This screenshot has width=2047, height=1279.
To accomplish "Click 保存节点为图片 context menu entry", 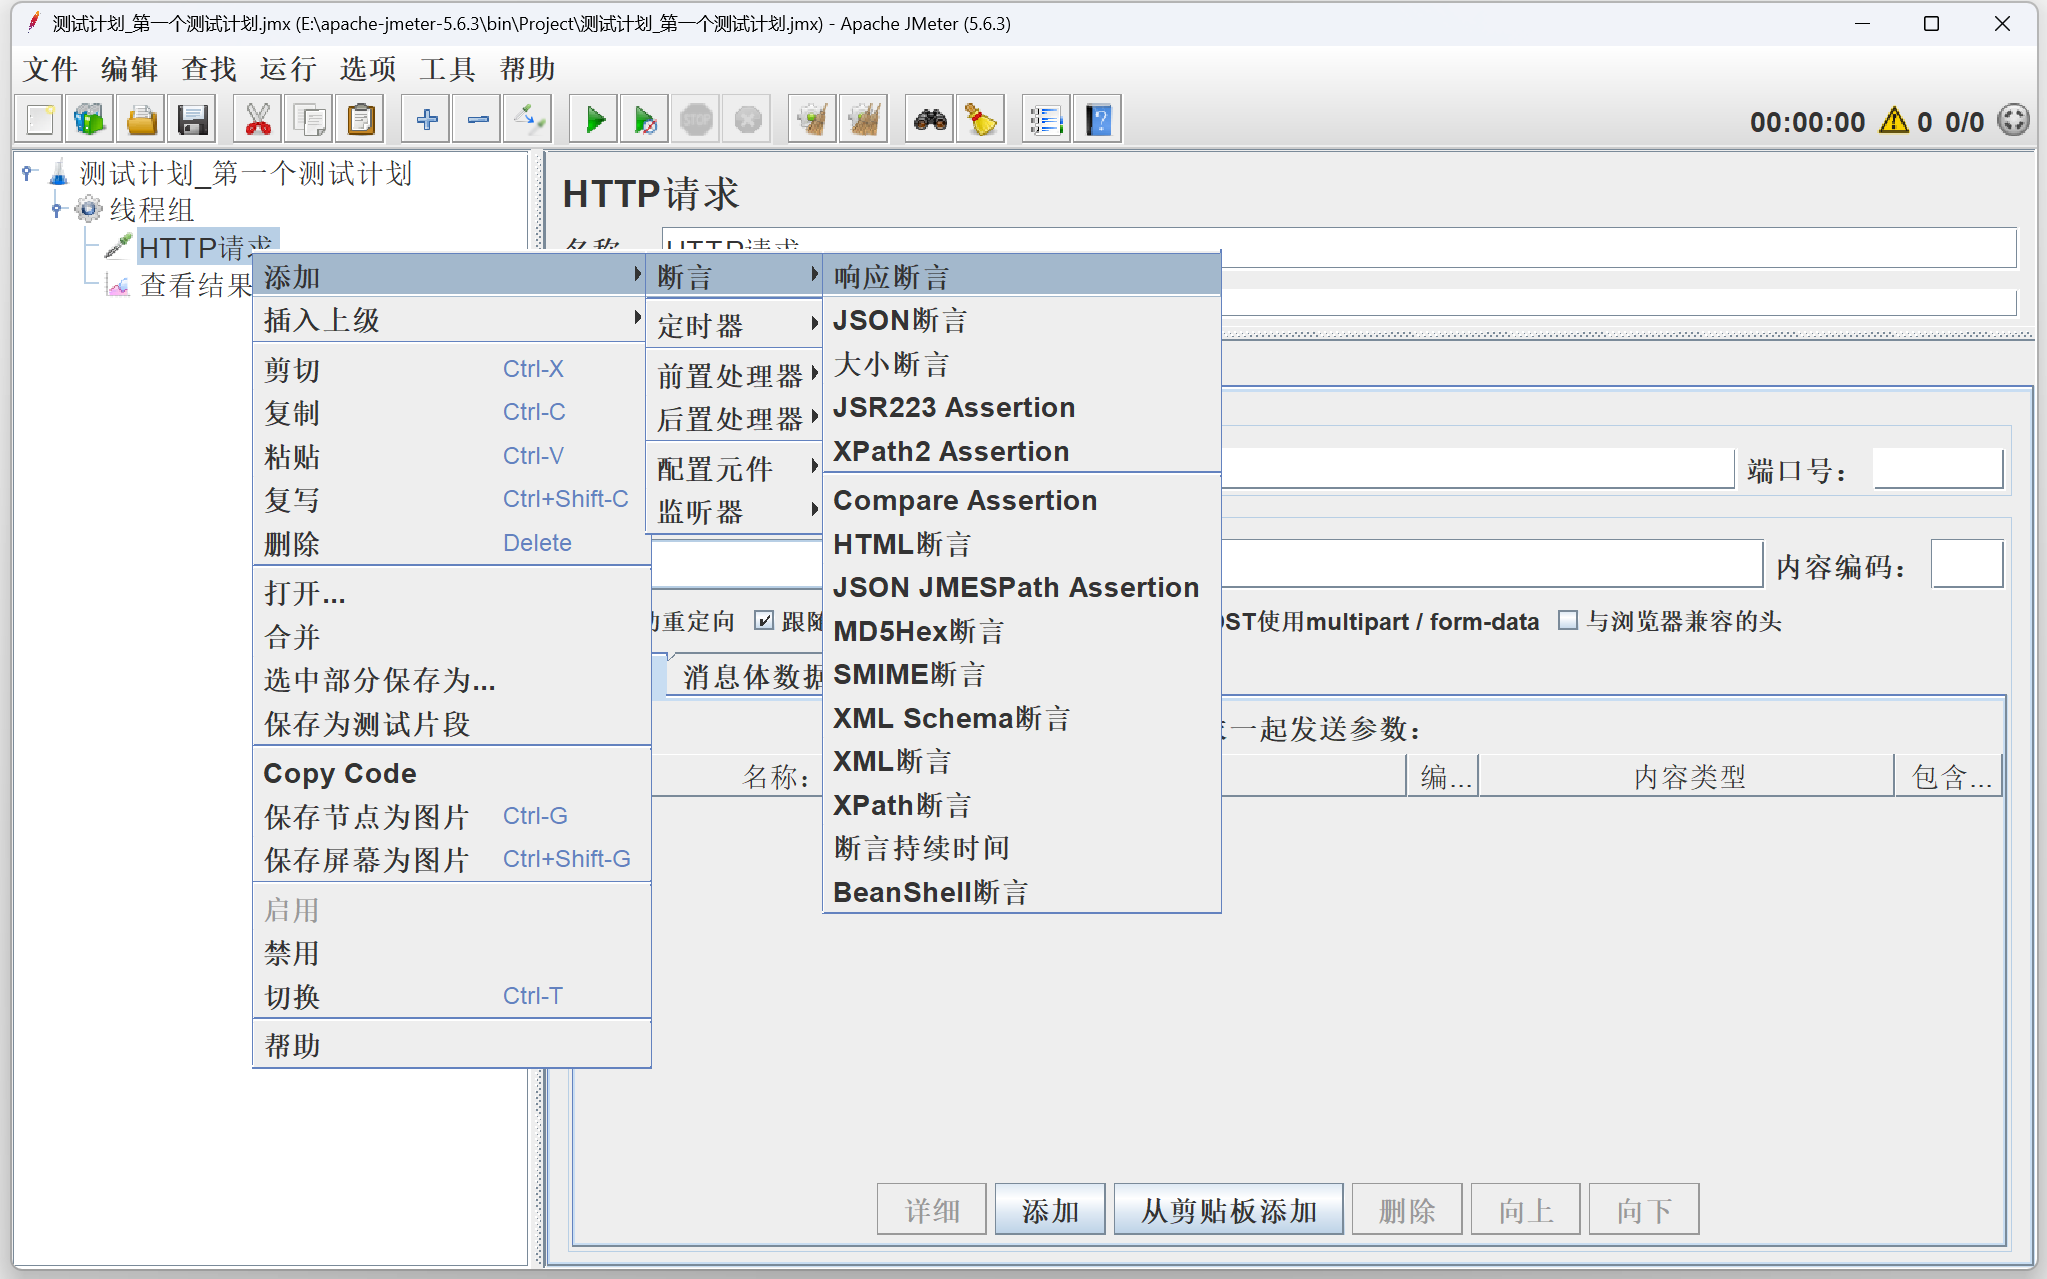I will 453,817.
